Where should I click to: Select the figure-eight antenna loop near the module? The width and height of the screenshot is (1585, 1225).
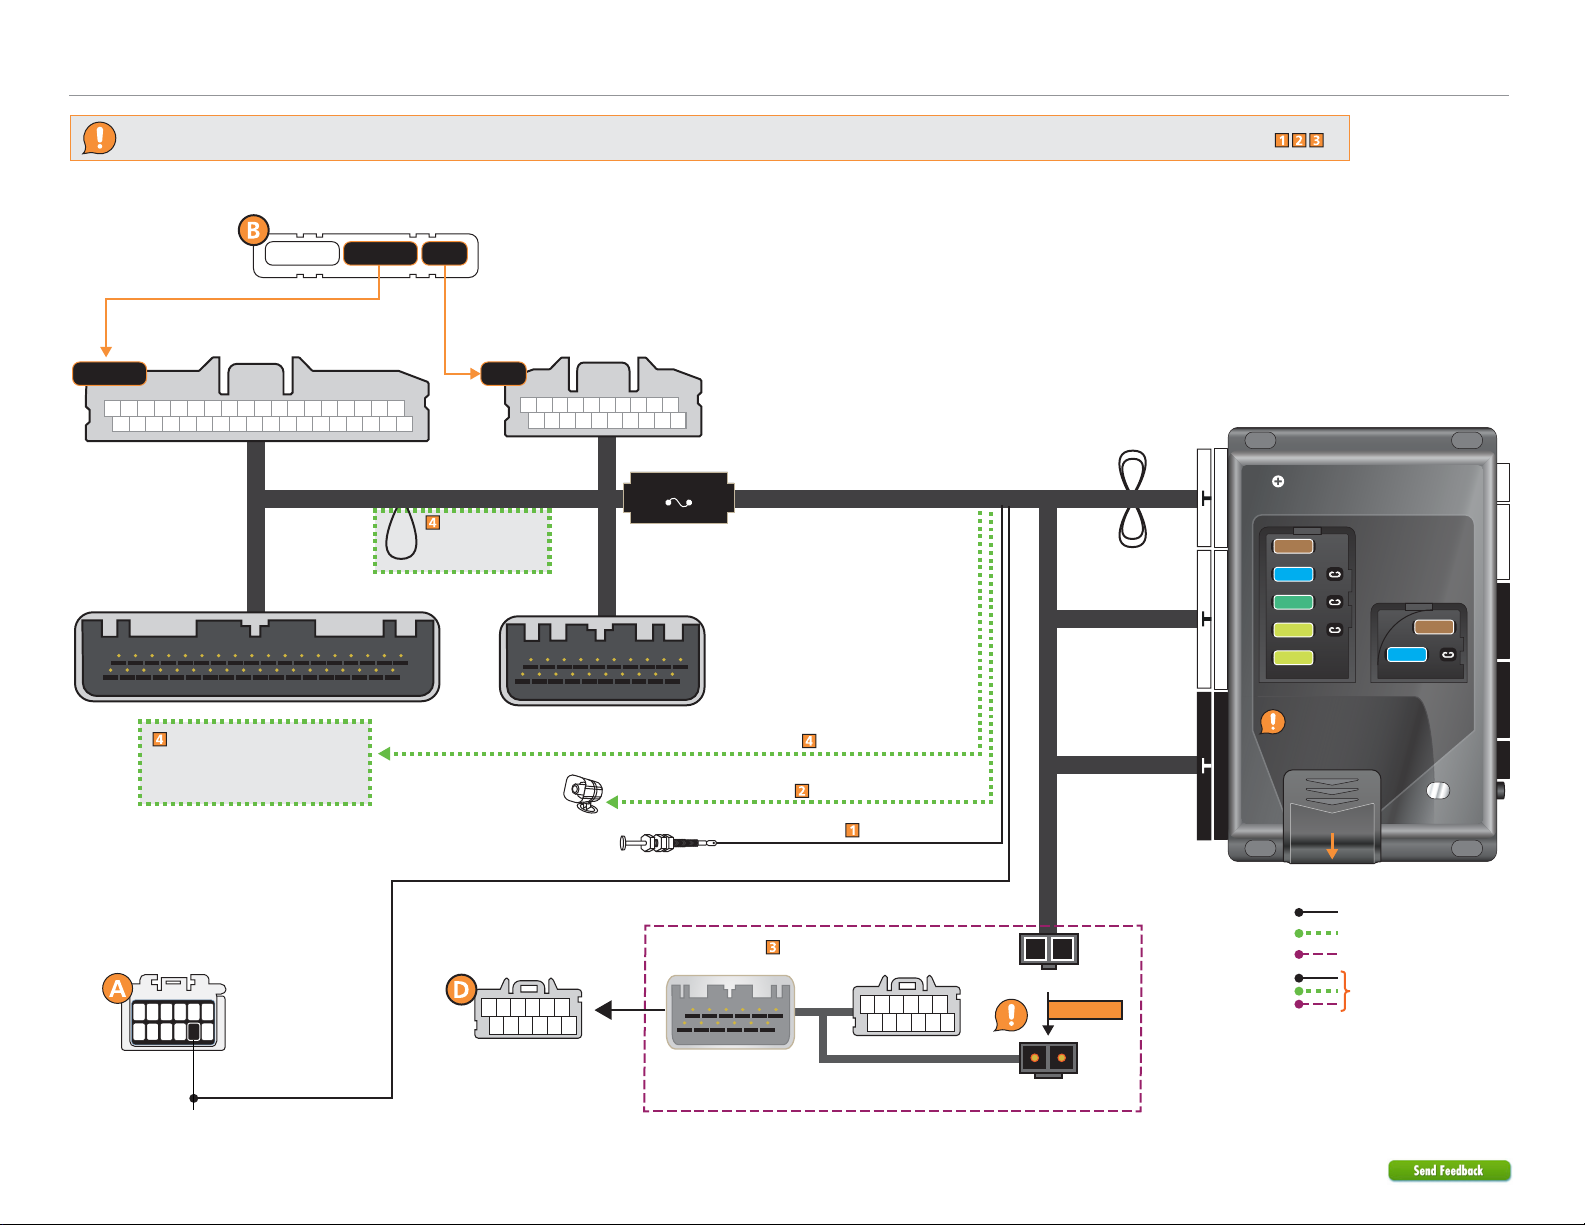(1132, 499)
